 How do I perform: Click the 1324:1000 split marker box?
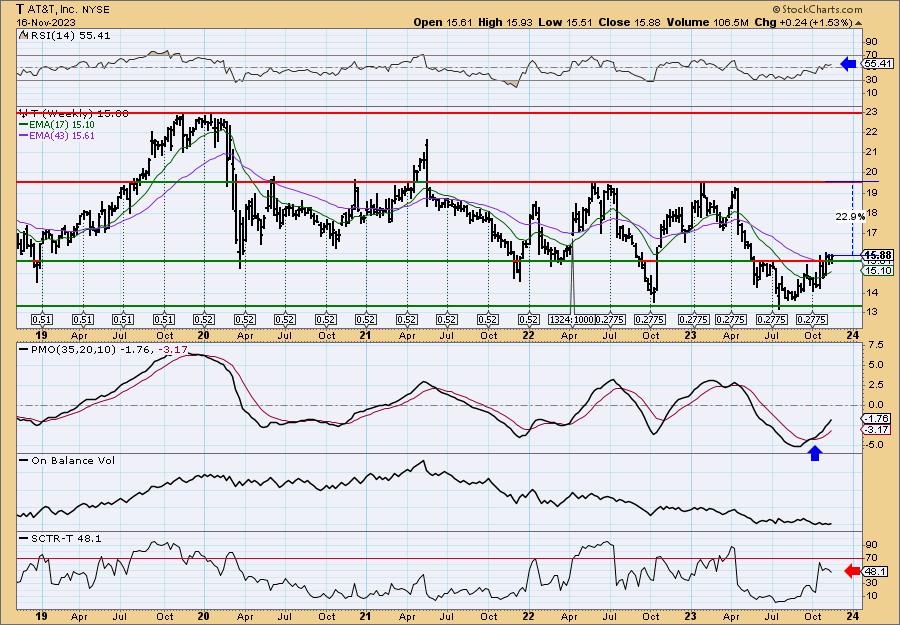click(572, 319)
